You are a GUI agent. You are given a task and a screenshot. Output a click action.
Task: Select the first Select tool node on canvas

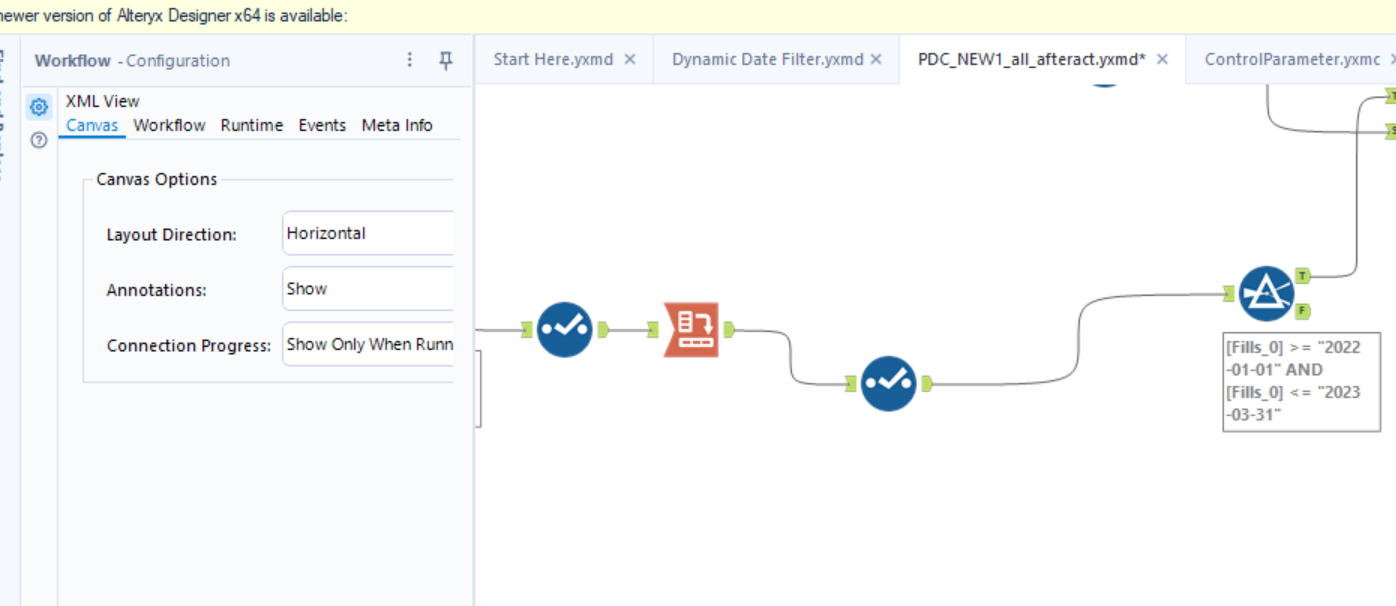coord(563,328)
